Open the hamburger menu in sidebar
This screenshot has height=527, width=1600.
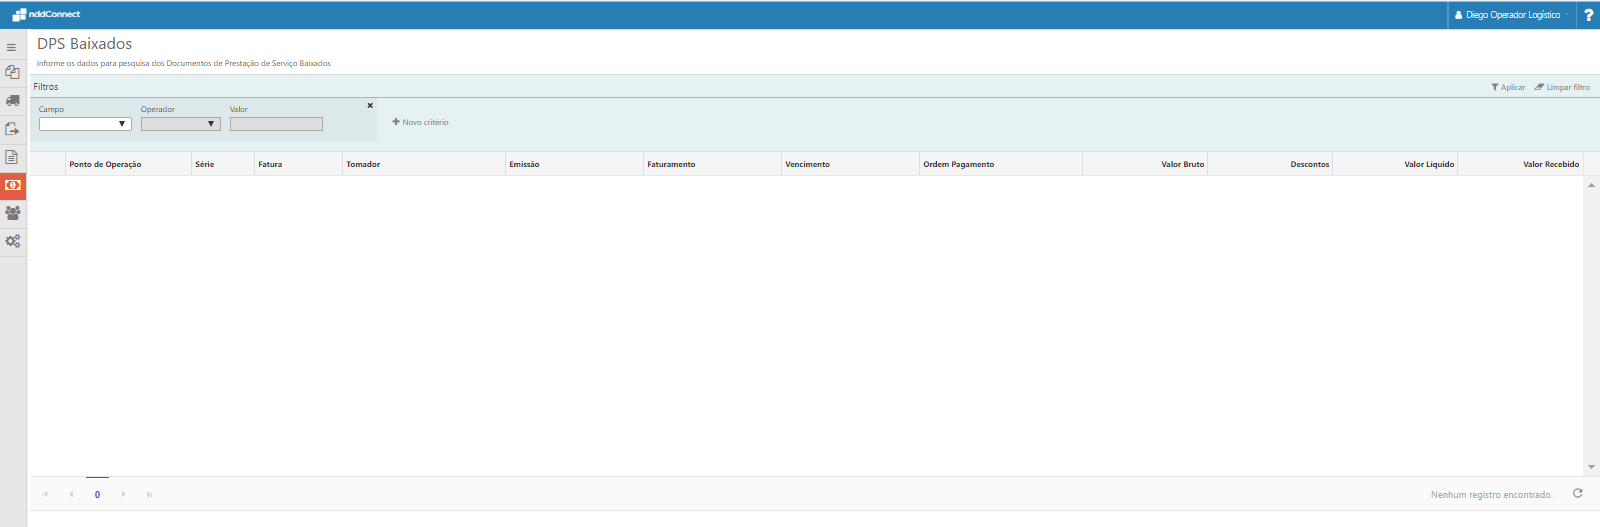tap(12, 47)
